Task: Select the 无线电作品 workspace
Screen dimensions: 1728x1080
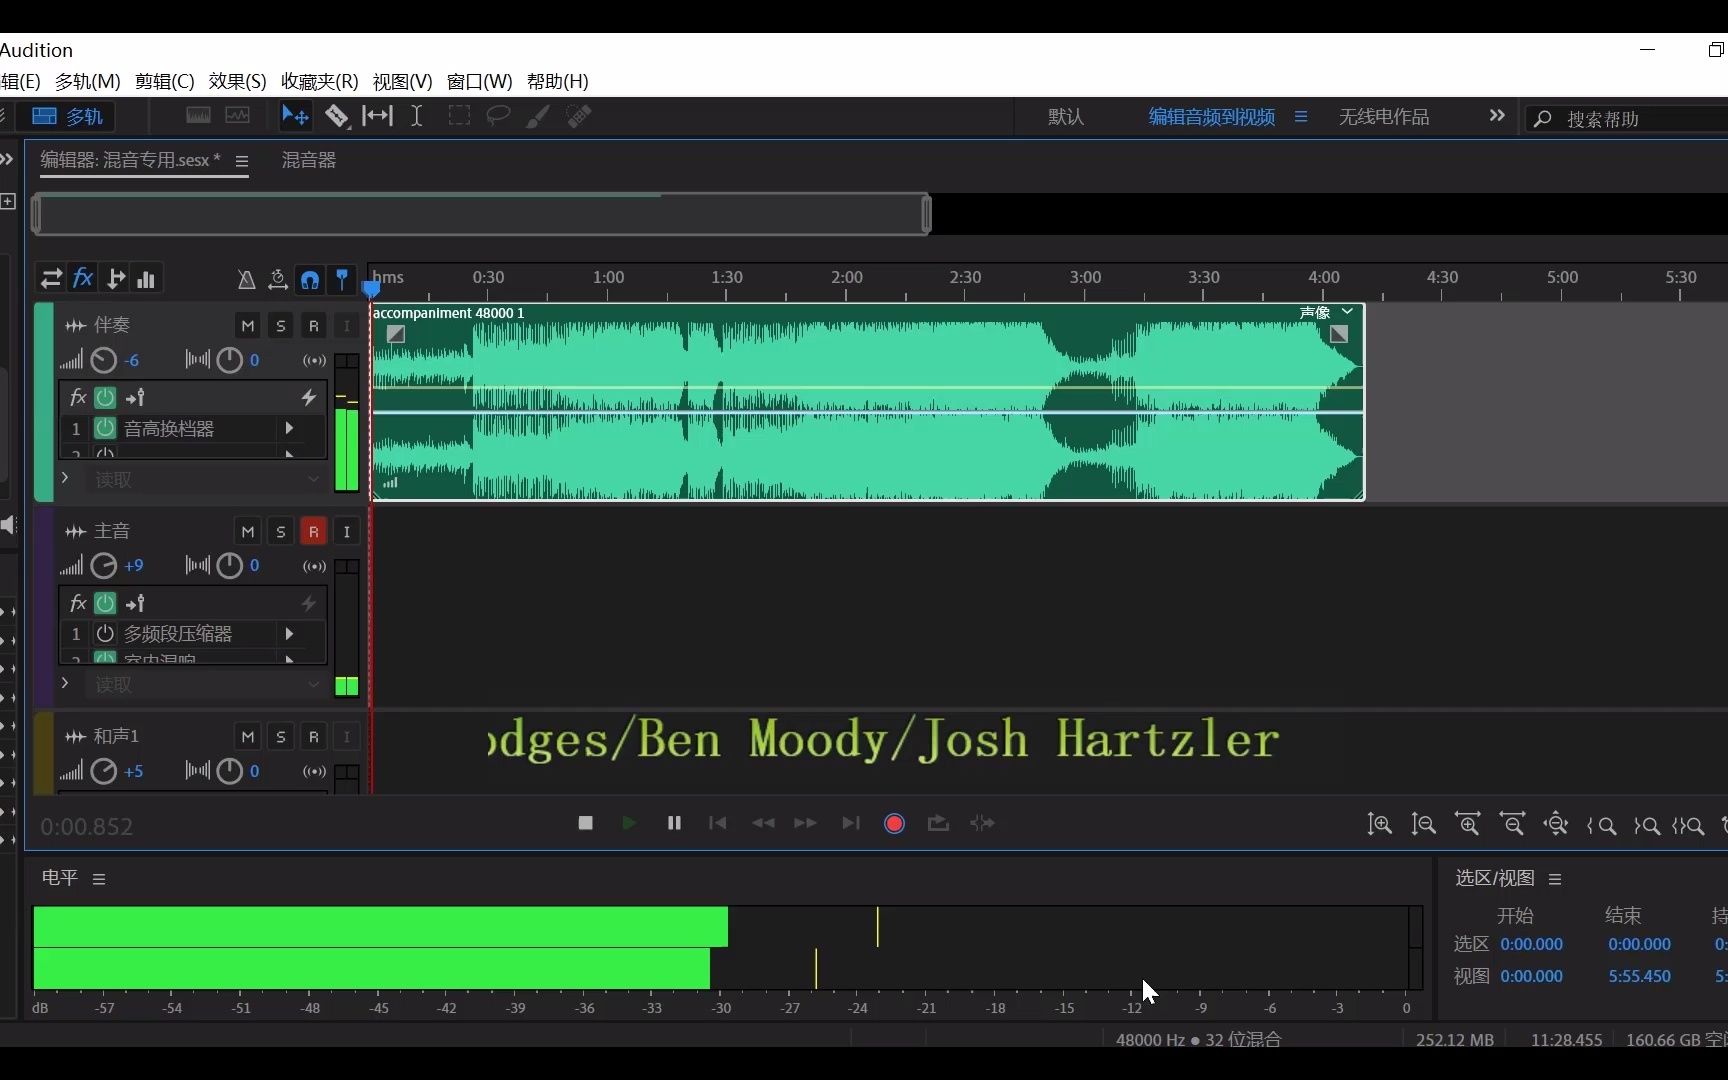Action: pos(1384,117)
